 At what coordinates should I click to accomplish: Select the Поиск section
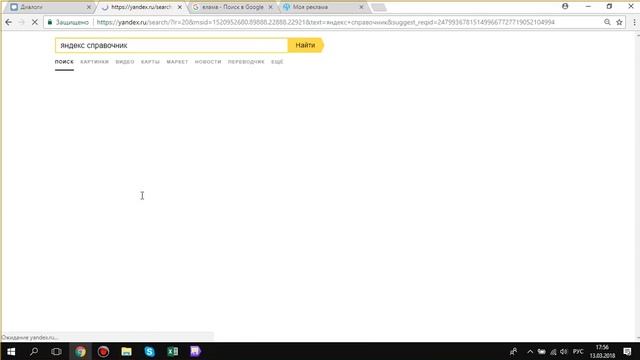coord(64,62)
